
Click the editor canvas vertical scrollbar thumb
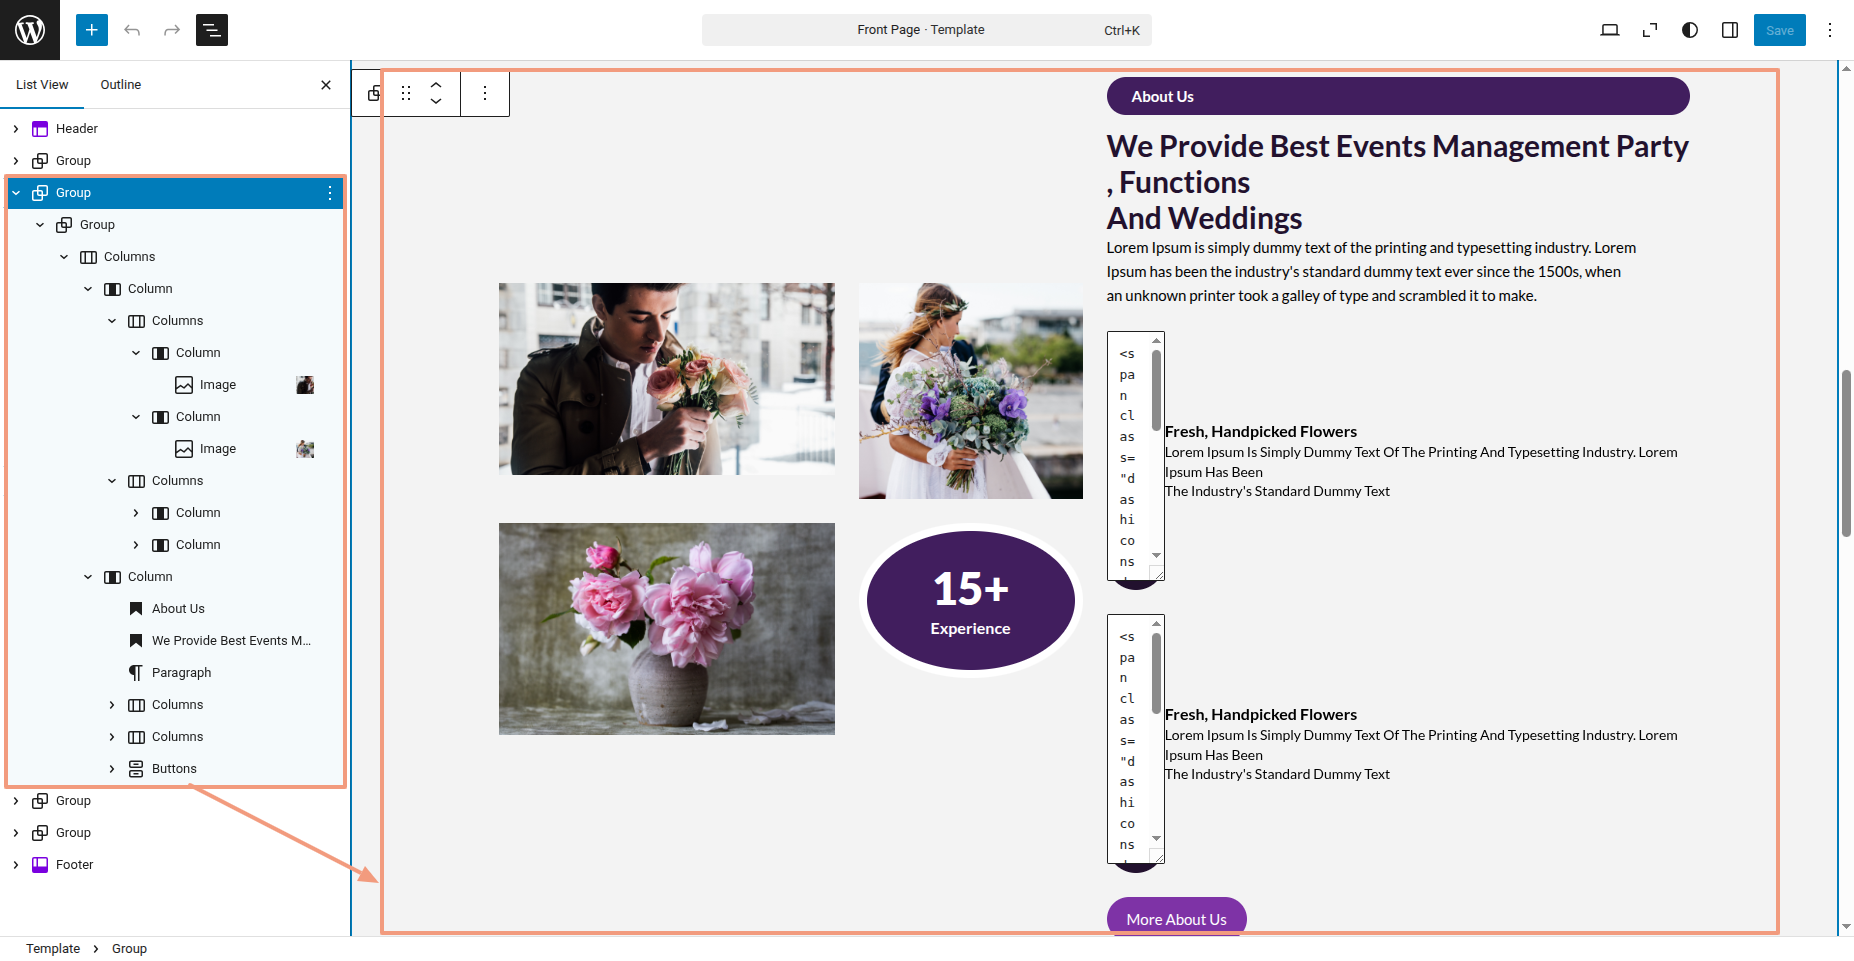tap(1846, 453)
